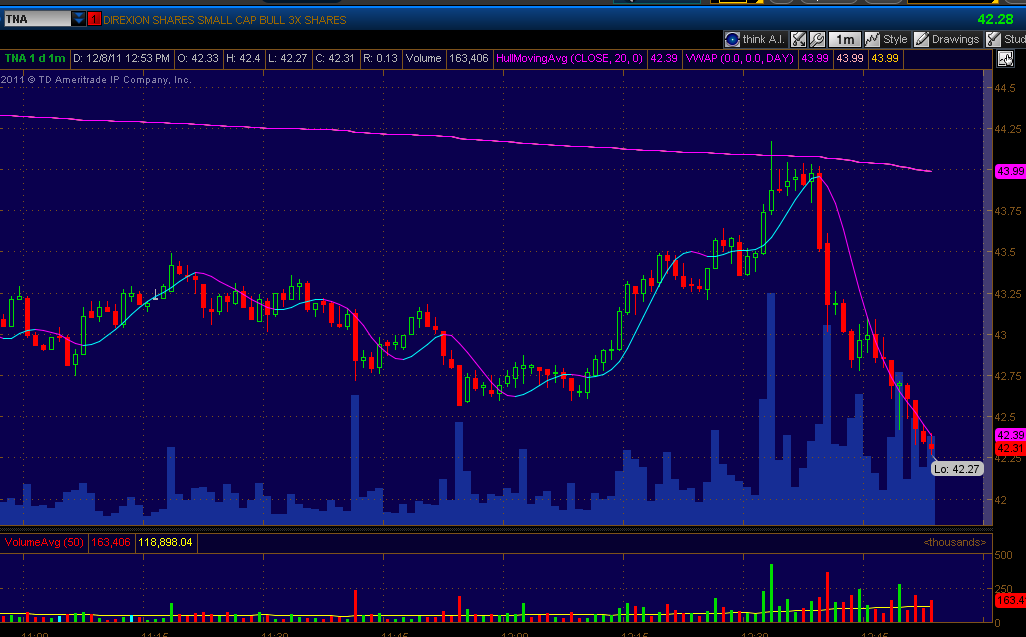
Task: Click the chart pointer mode icon
Action: point(1005,60)
